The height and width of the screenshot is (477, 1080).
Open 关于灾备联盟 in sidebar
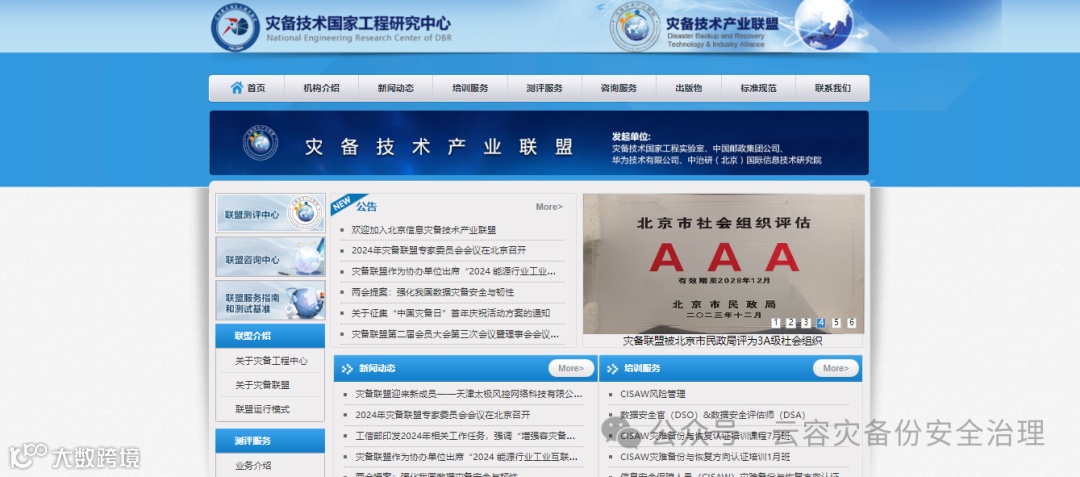pos(262,385)
